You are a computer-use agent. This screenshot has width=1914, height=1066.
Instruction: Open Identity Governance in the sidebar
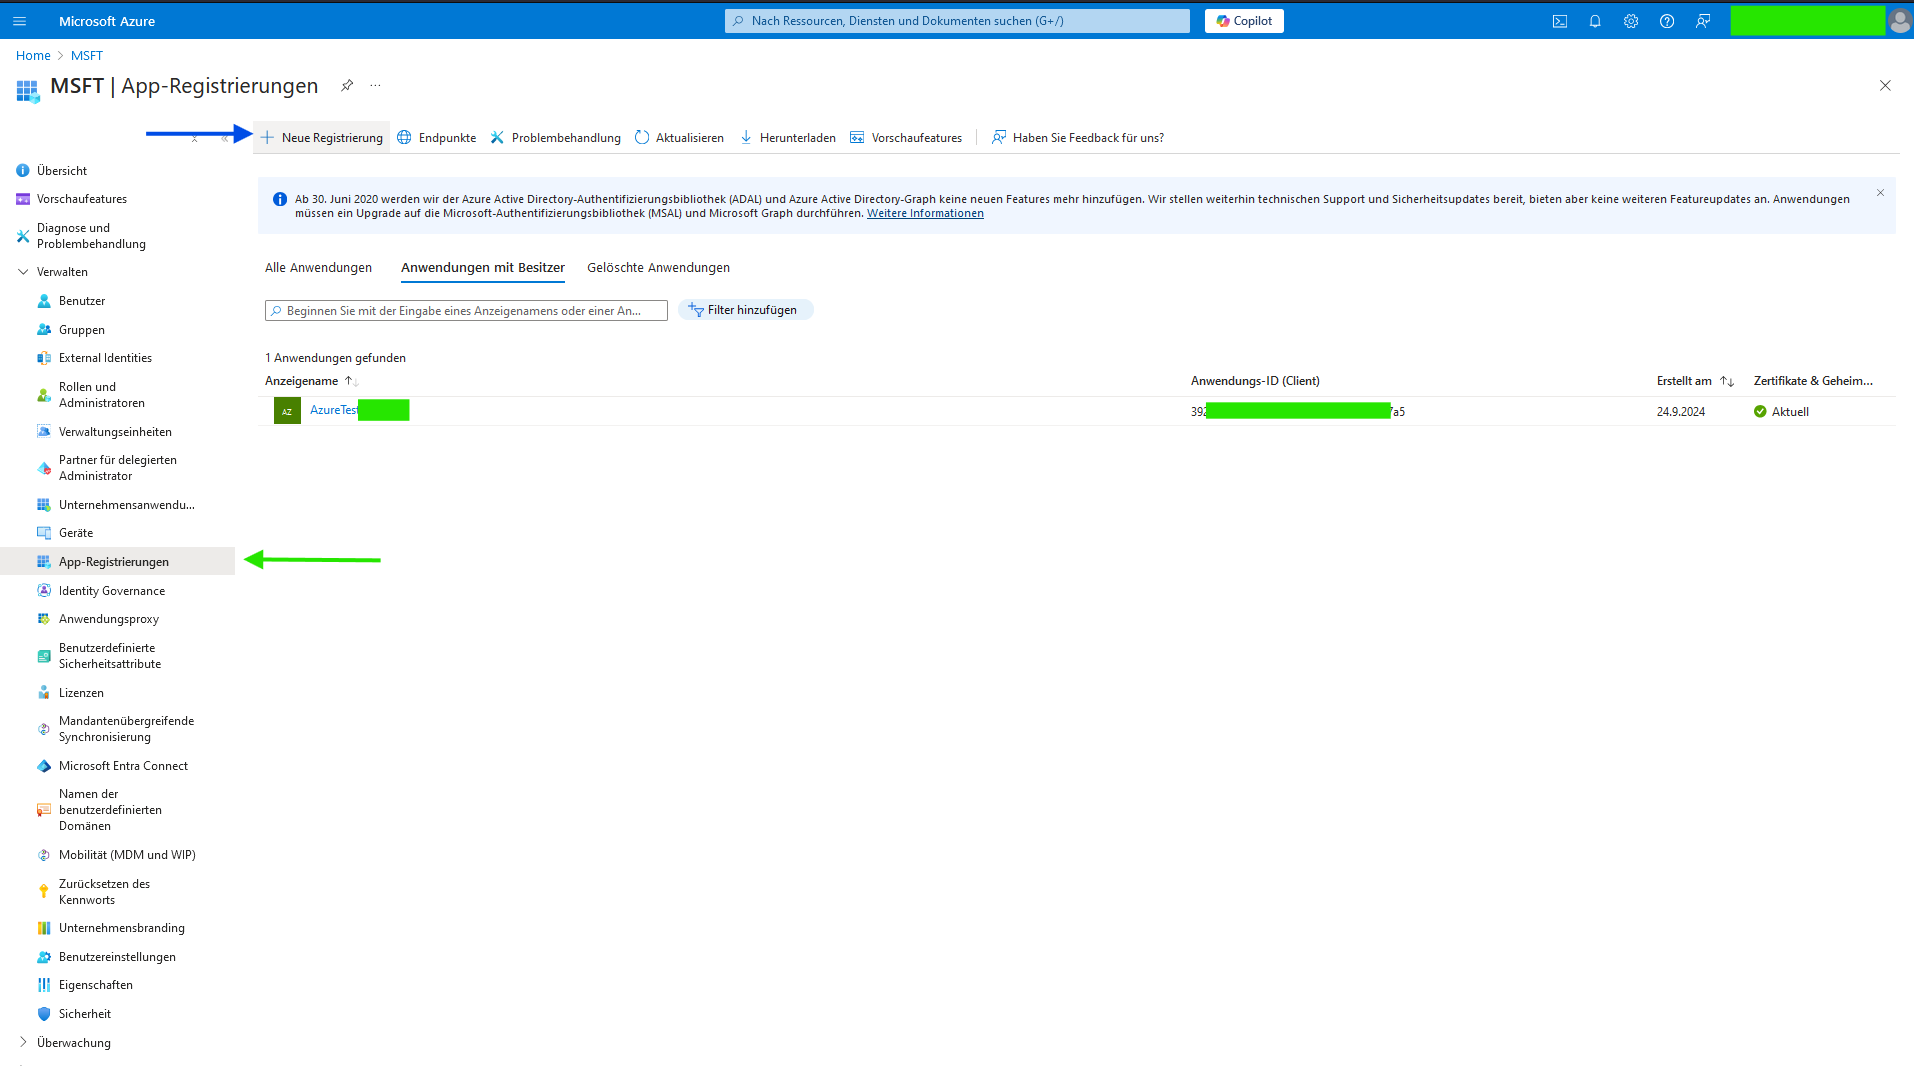pyautogui.click(x=112, y=591)
